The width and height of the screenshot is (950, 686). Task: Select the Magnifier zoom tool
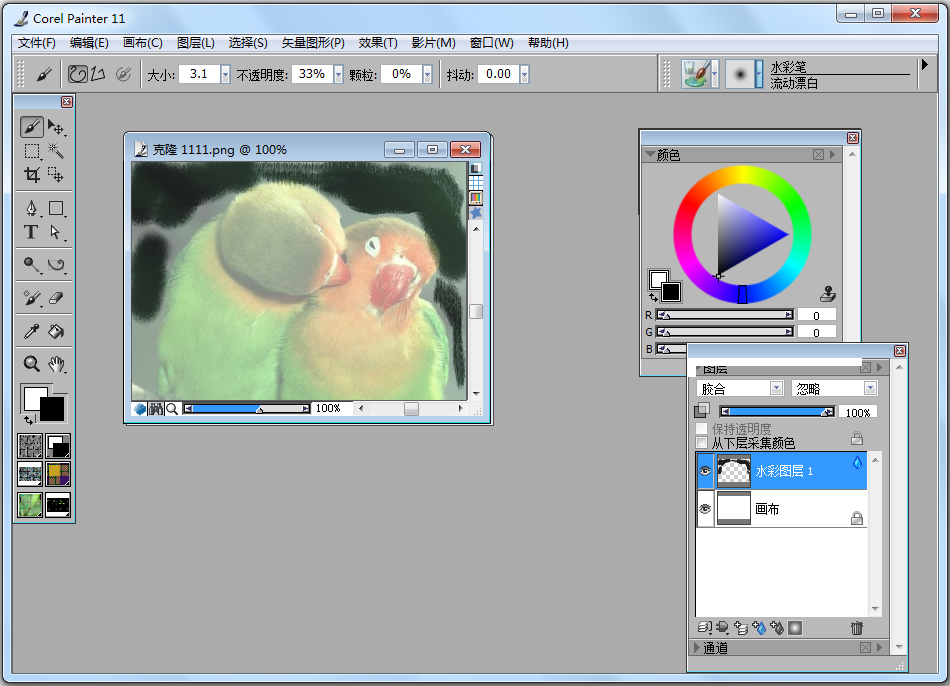coord(32,363)
